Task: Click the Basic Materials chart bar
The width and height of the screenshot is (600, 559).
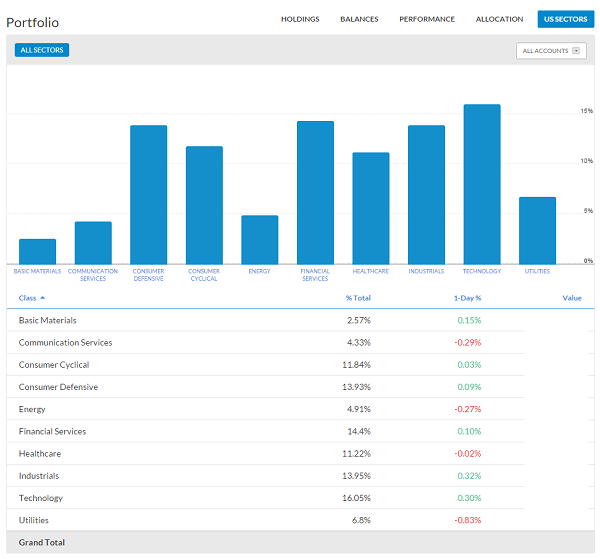Action: coord(37,251)
